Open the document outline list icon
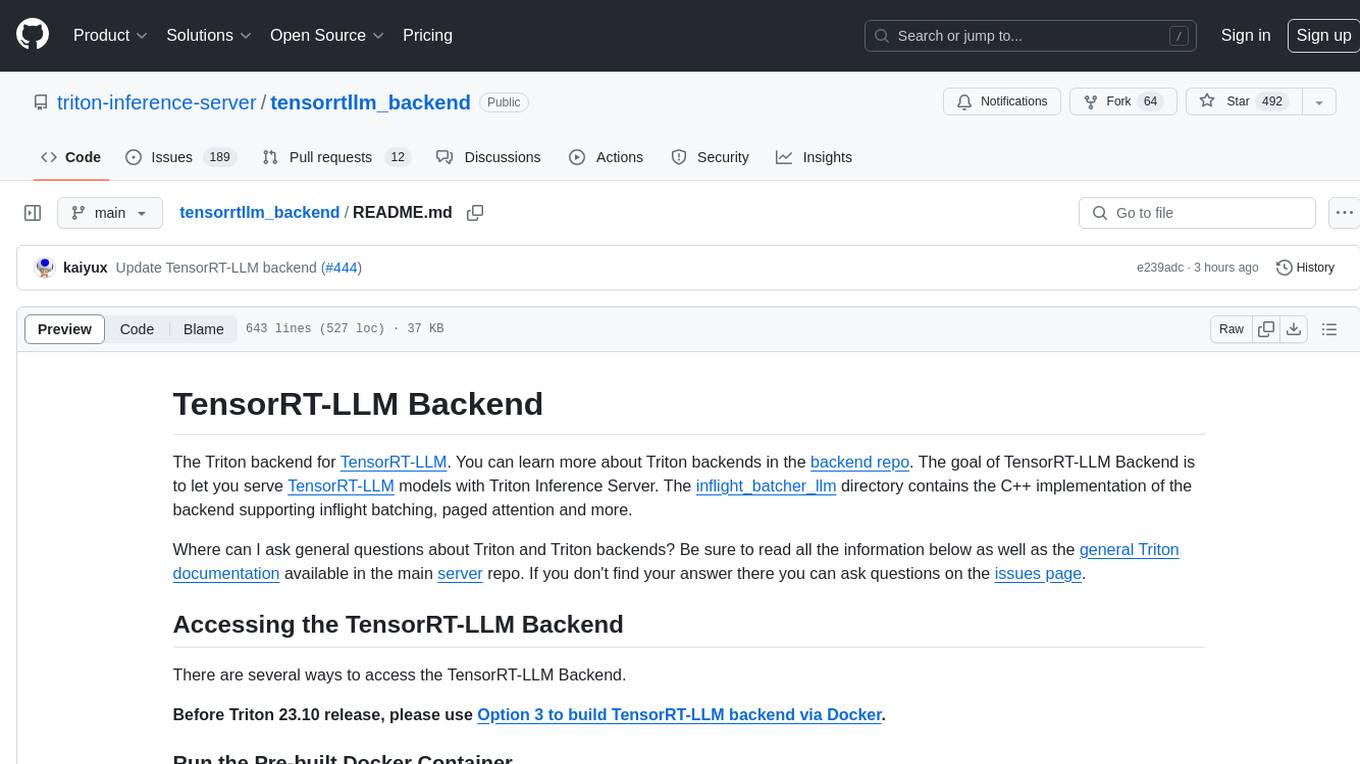Viewport: 1360px width, 764px height. (x=1329, y=329)
